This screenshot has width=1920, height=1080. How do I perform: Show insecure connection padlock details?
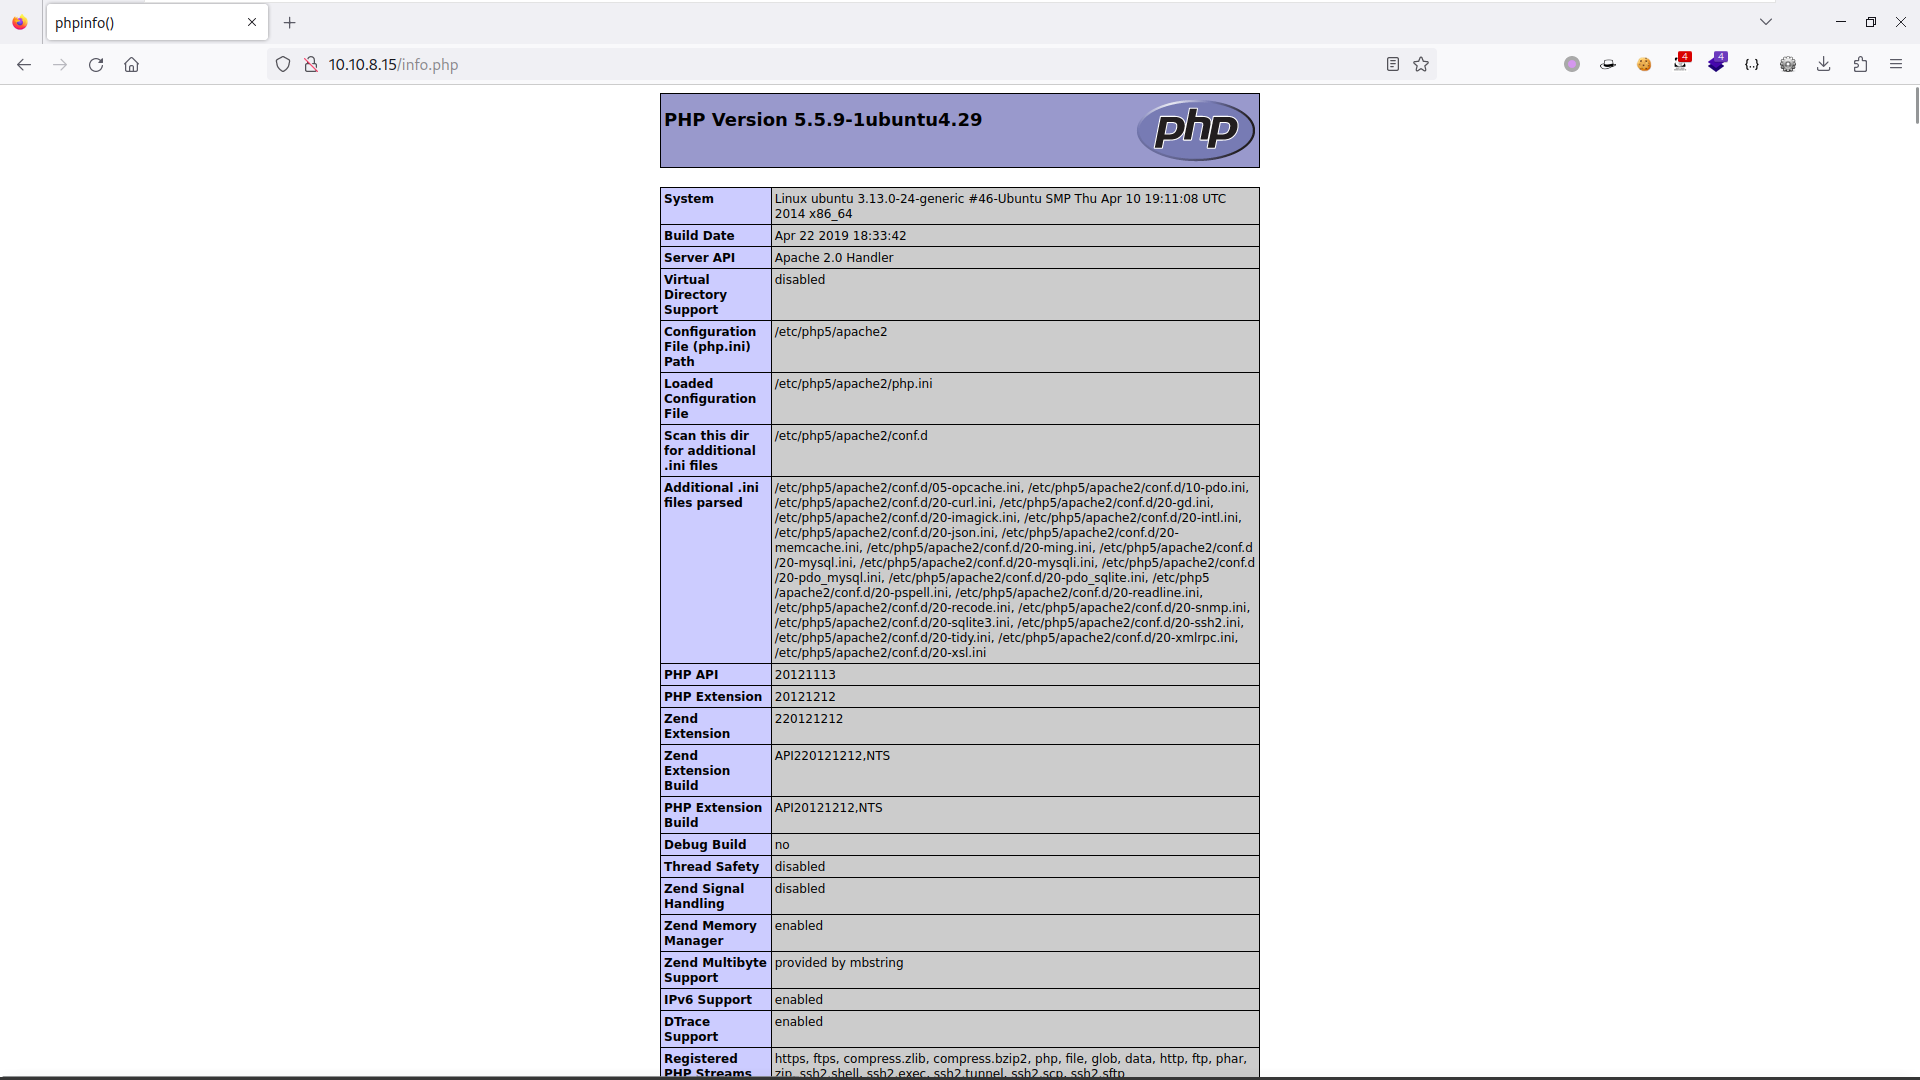(311, 64)
